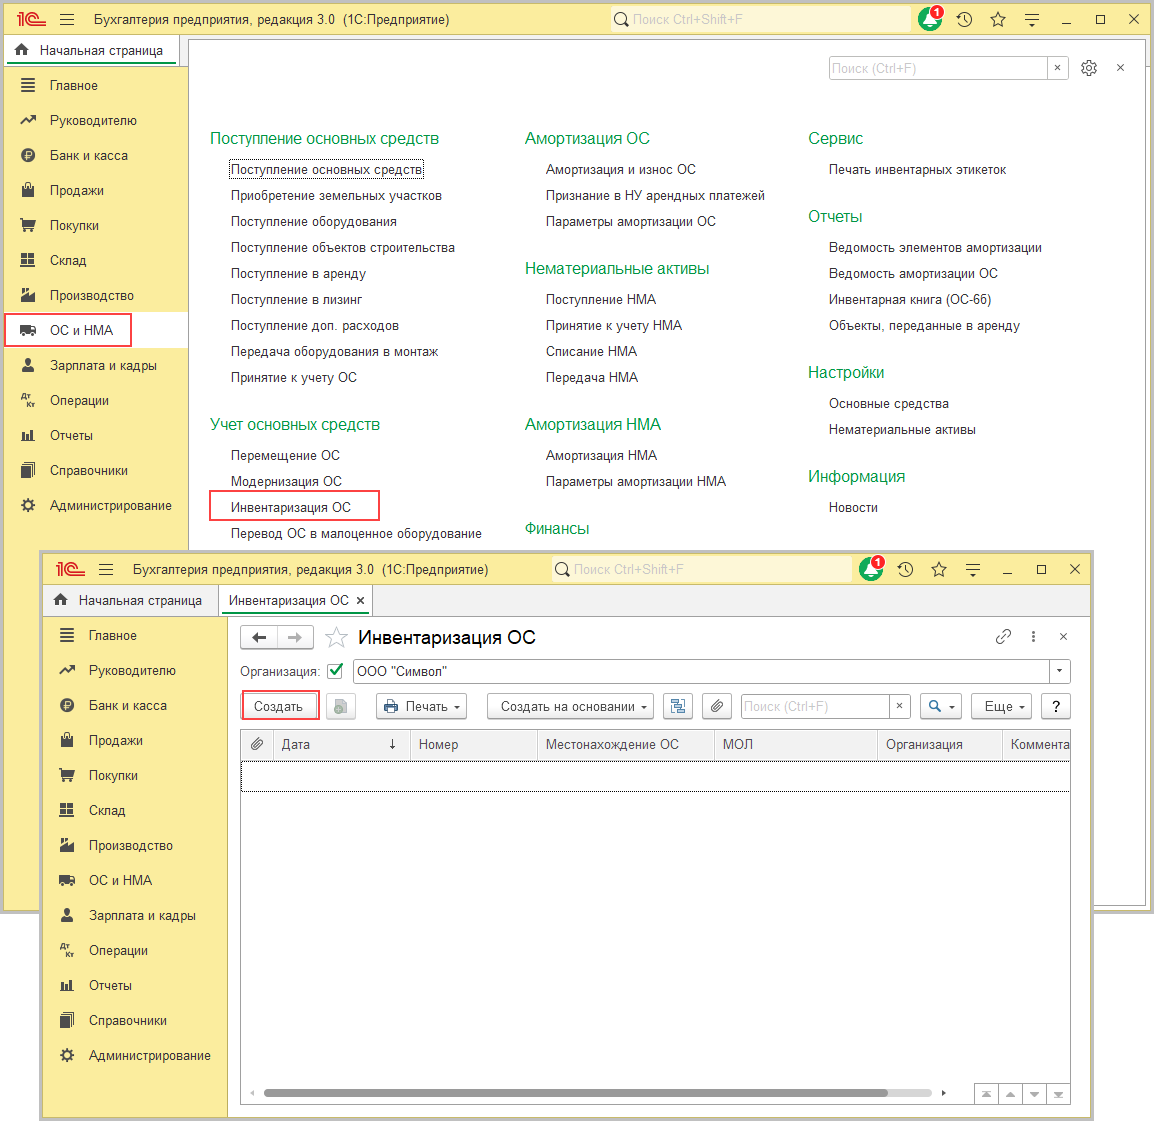Sort by the Местонахождение ОС column header
This screenshot has height=1121, width=1154.
[626, 744]
